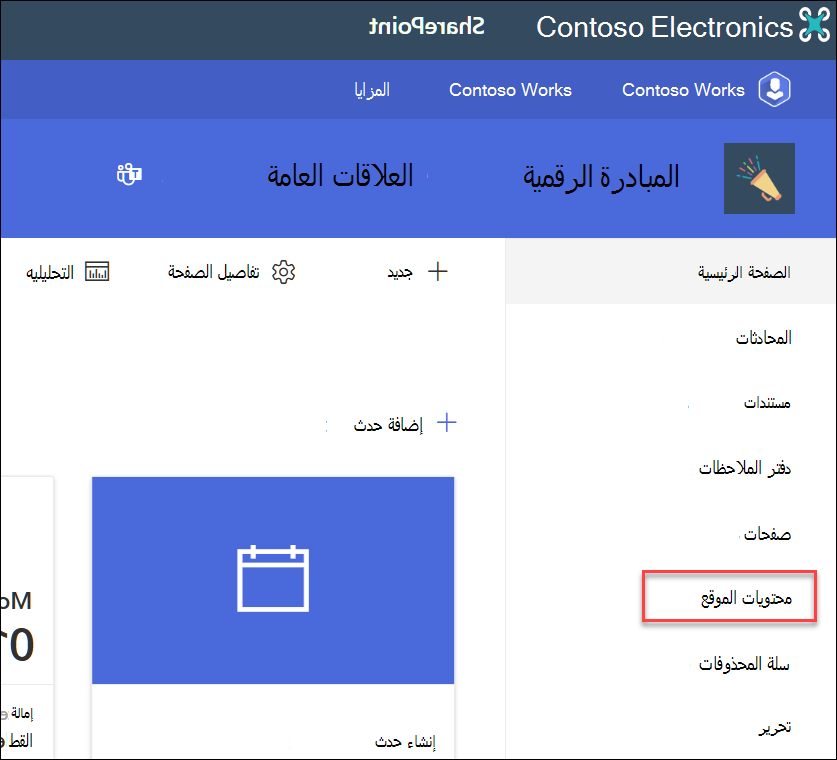Open المبادرة الرقمية site title
This screenshot has height=760, width=837.
point(601,177)
